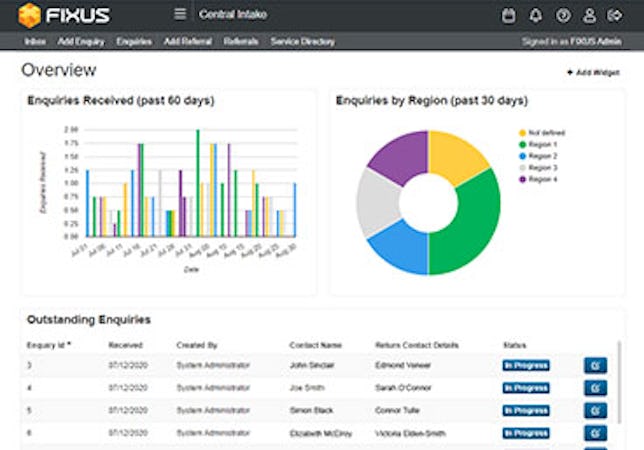Image resolution: width=644 pixels, height=450 pixels.
Task: Edit enquiry 5 for Simon Black
Action: [595, 410]
